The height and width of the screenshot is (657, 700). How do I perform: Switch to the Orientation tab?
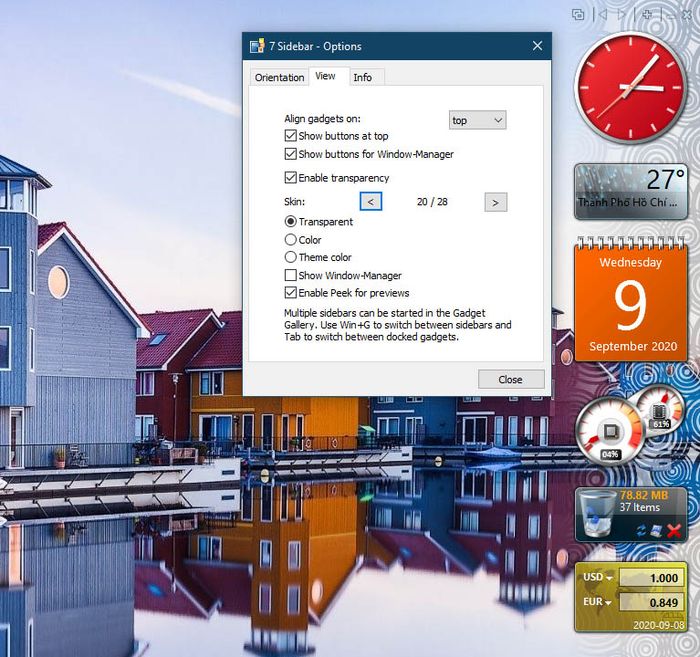(279, 77)
